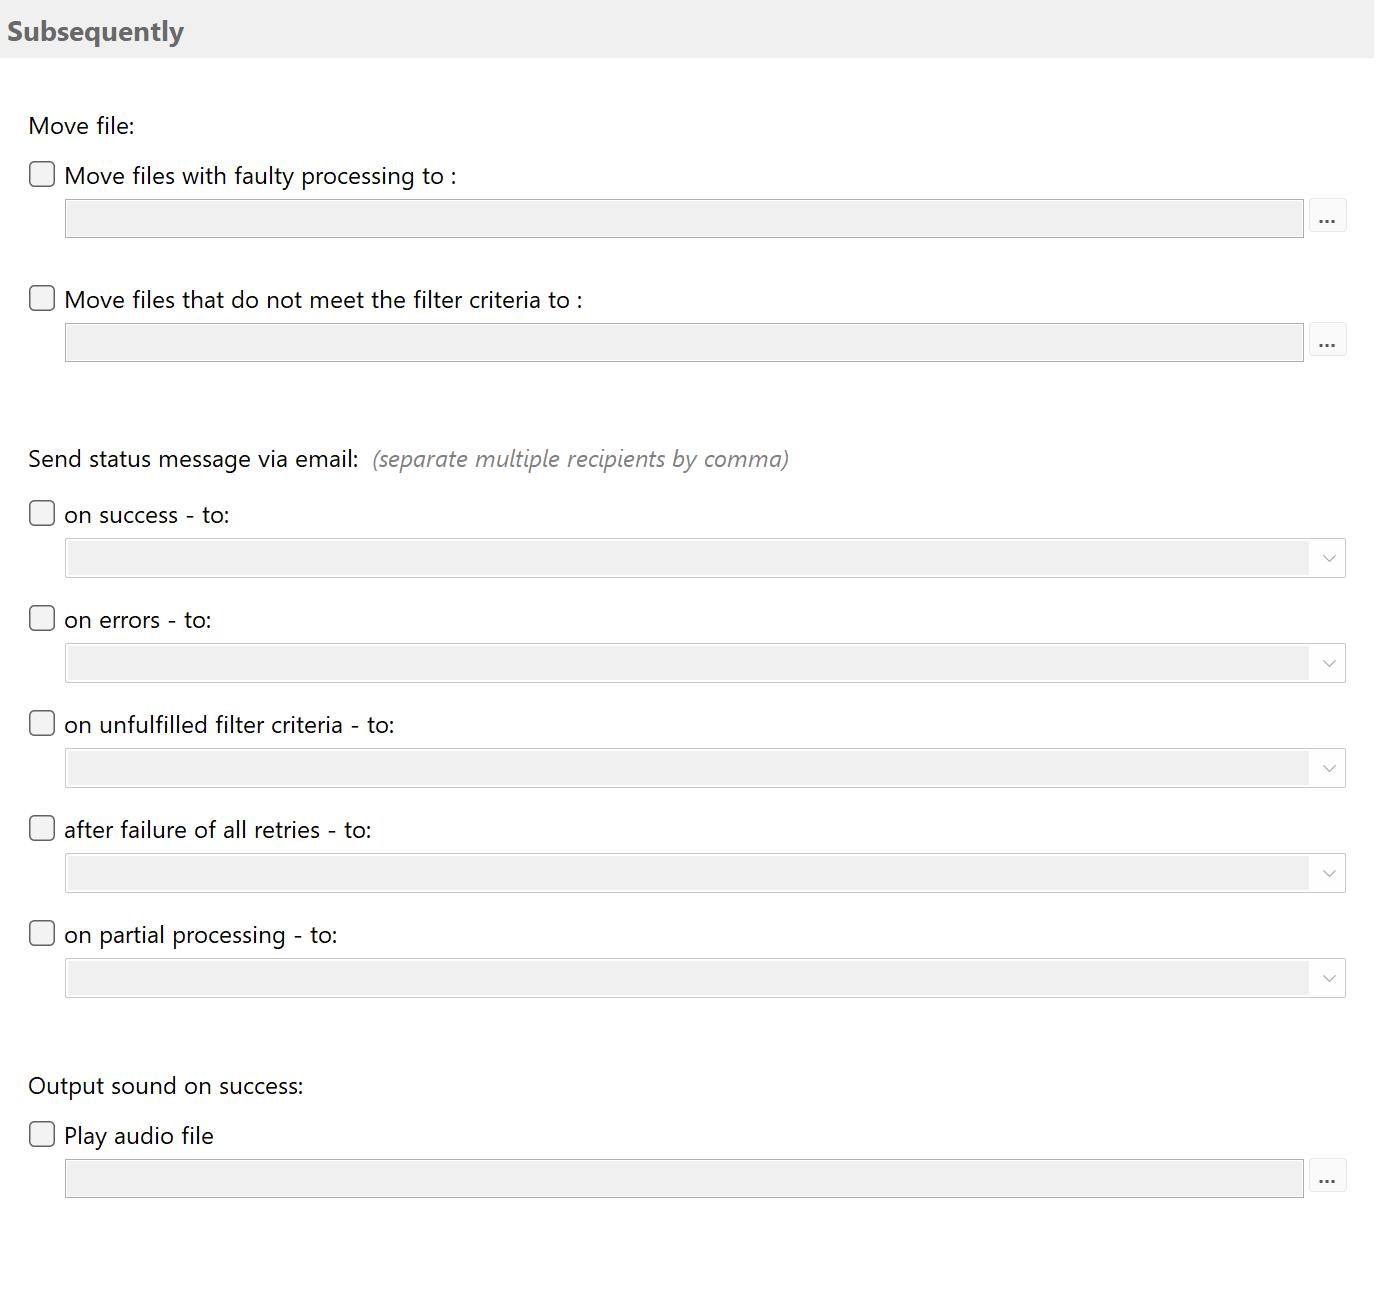Click the faulty processing destination path field
Screen dimensions: 1382x1298
point(684,218)
